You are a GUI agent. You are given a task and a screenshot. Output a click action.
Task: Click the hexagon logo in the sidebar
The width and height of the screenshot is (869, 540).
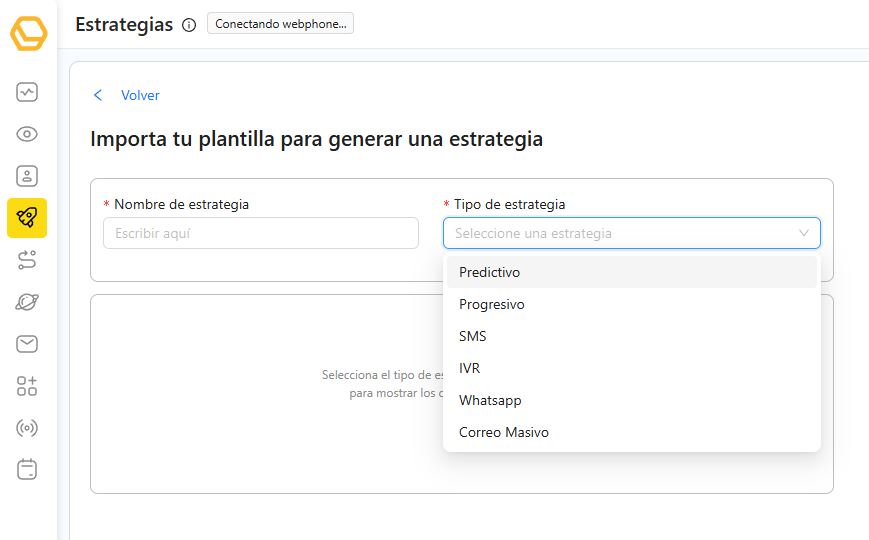(x=28, y=33)
